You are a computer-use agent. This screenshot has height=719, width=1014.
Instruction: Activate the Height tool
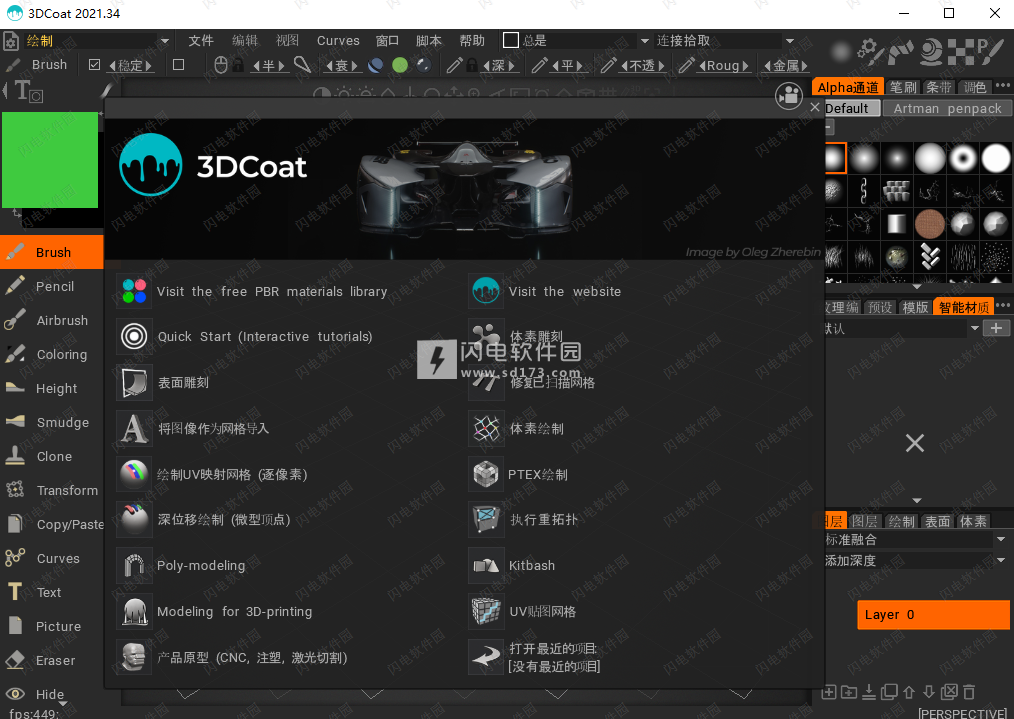[x=52, y=388]
